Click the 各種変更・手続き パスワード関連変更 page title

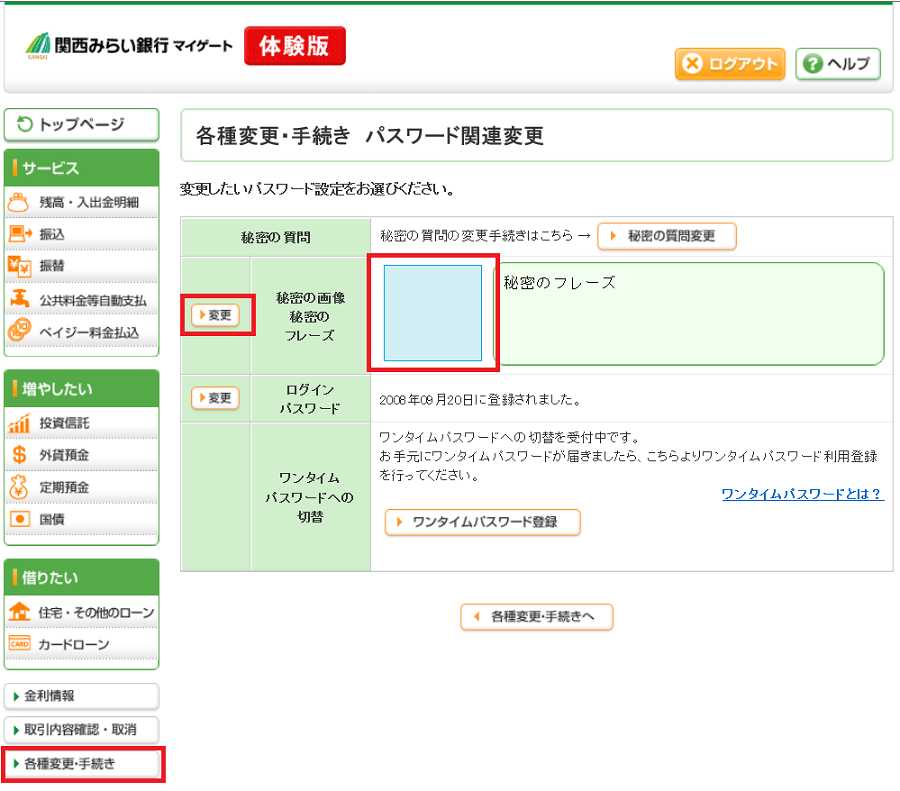coord(370,136)
